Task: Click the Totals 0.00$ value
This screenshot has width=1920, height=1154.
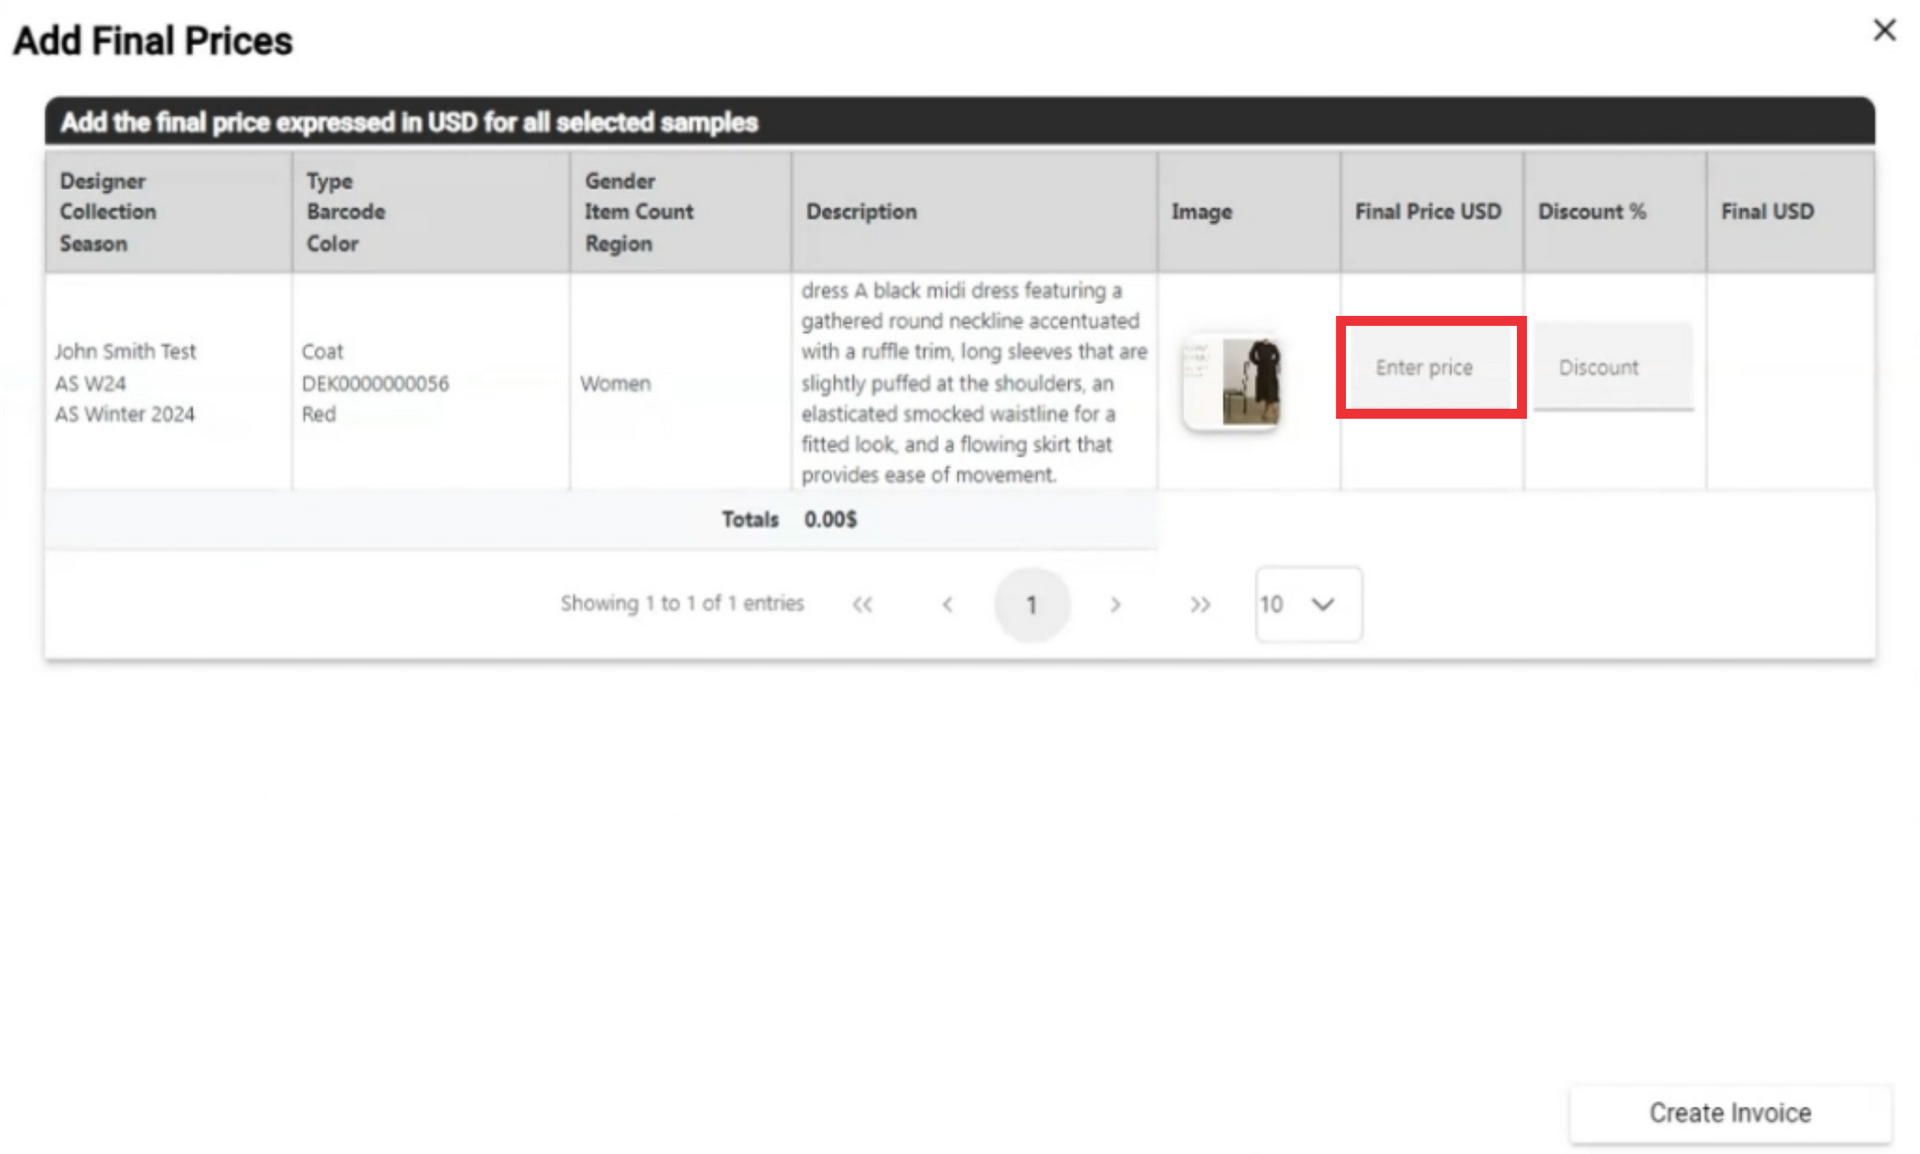Action: point(830,519)
